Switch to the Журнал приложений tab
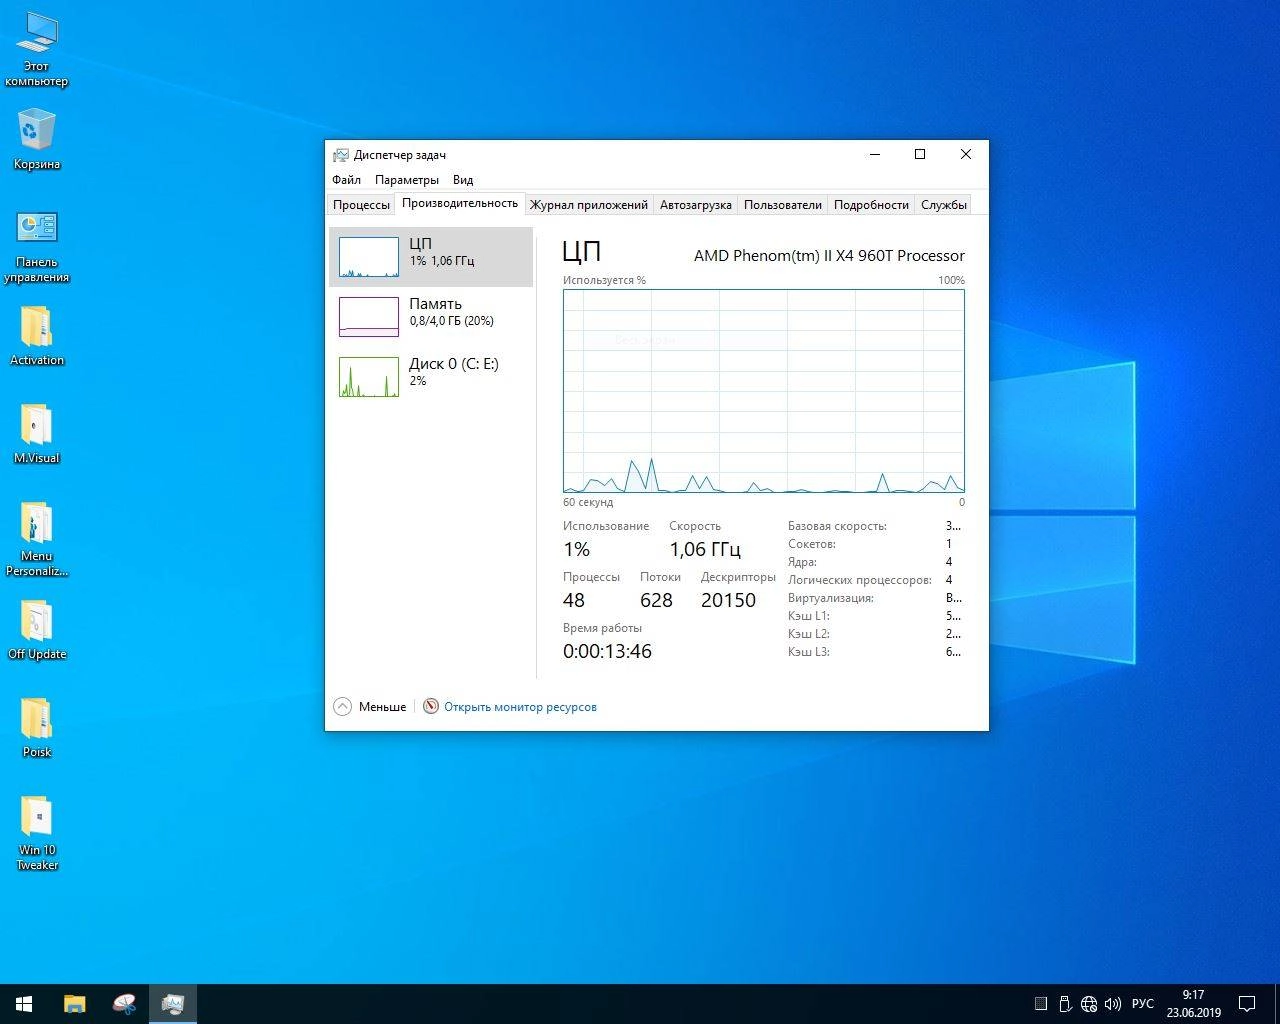The width and height of the screenshot is (1280, 1024). (589, 205)
